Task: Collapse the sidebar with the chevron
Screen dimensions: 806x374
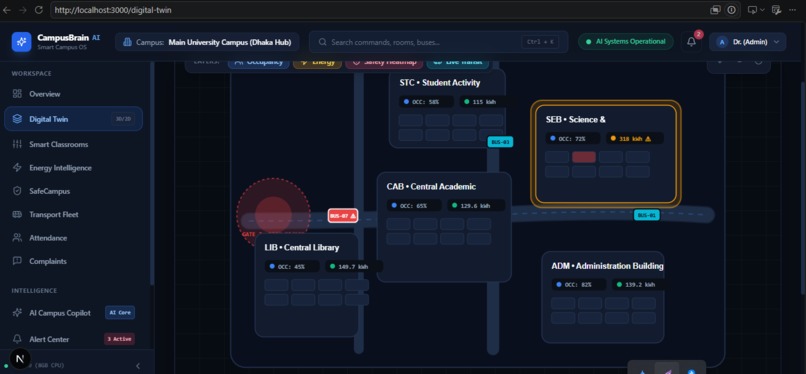Action: [x=138, y=366]
